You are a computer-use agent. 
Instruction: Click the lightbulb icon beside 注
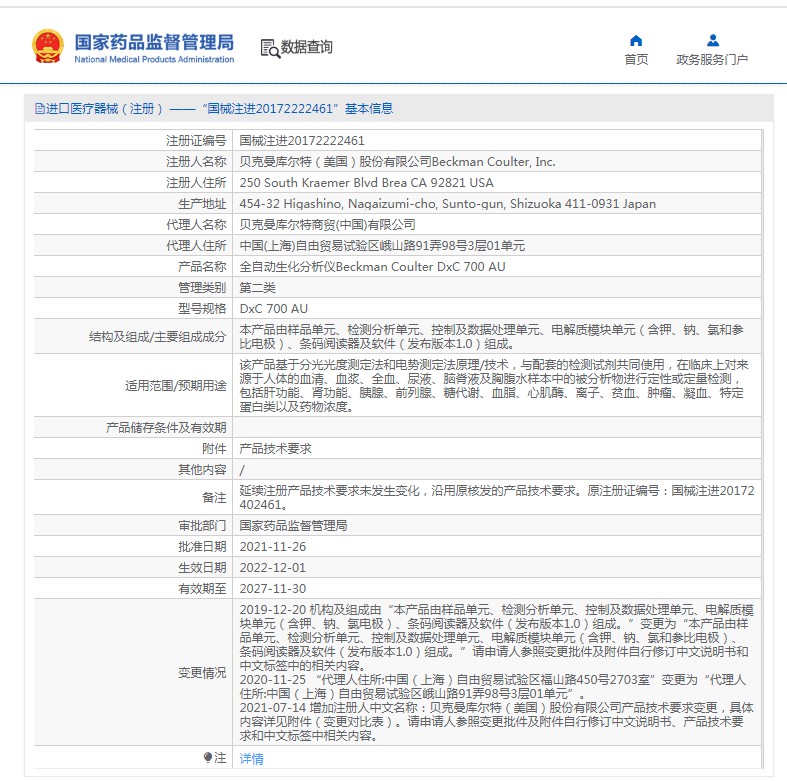[x=208, y=757]
